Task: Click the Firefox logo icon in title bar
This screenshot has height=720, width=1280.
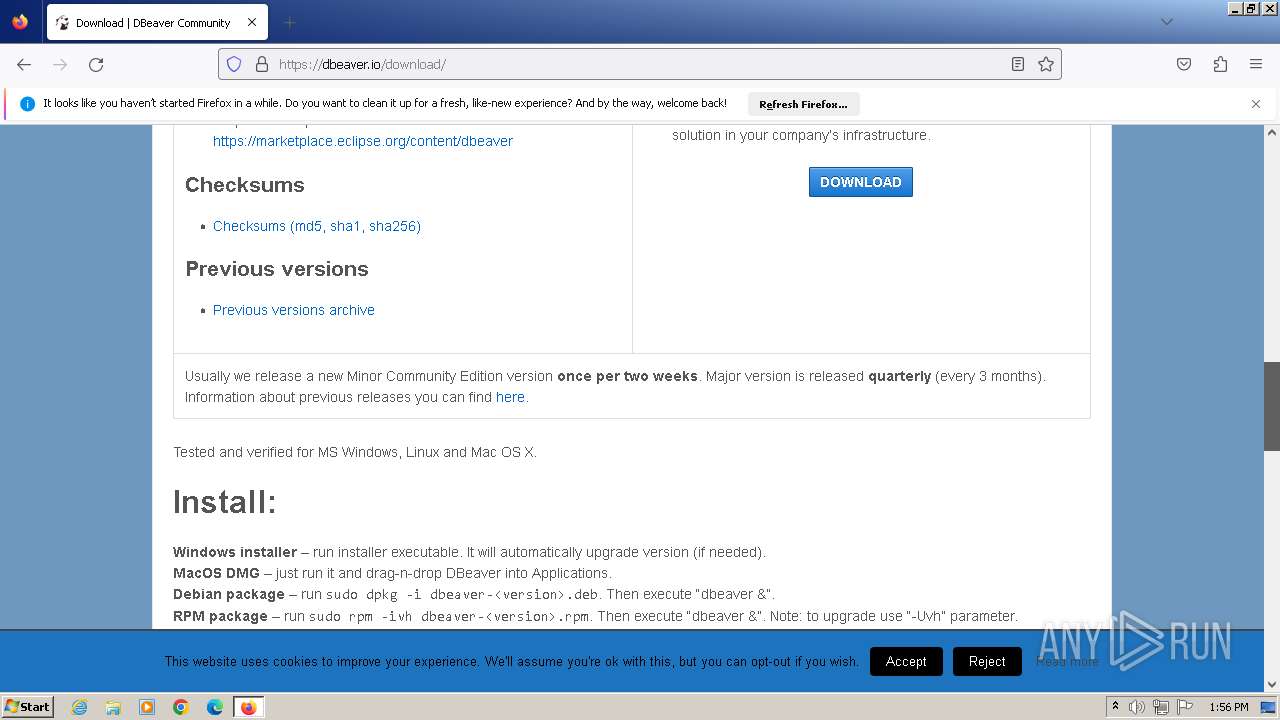Action: (20, 21)
